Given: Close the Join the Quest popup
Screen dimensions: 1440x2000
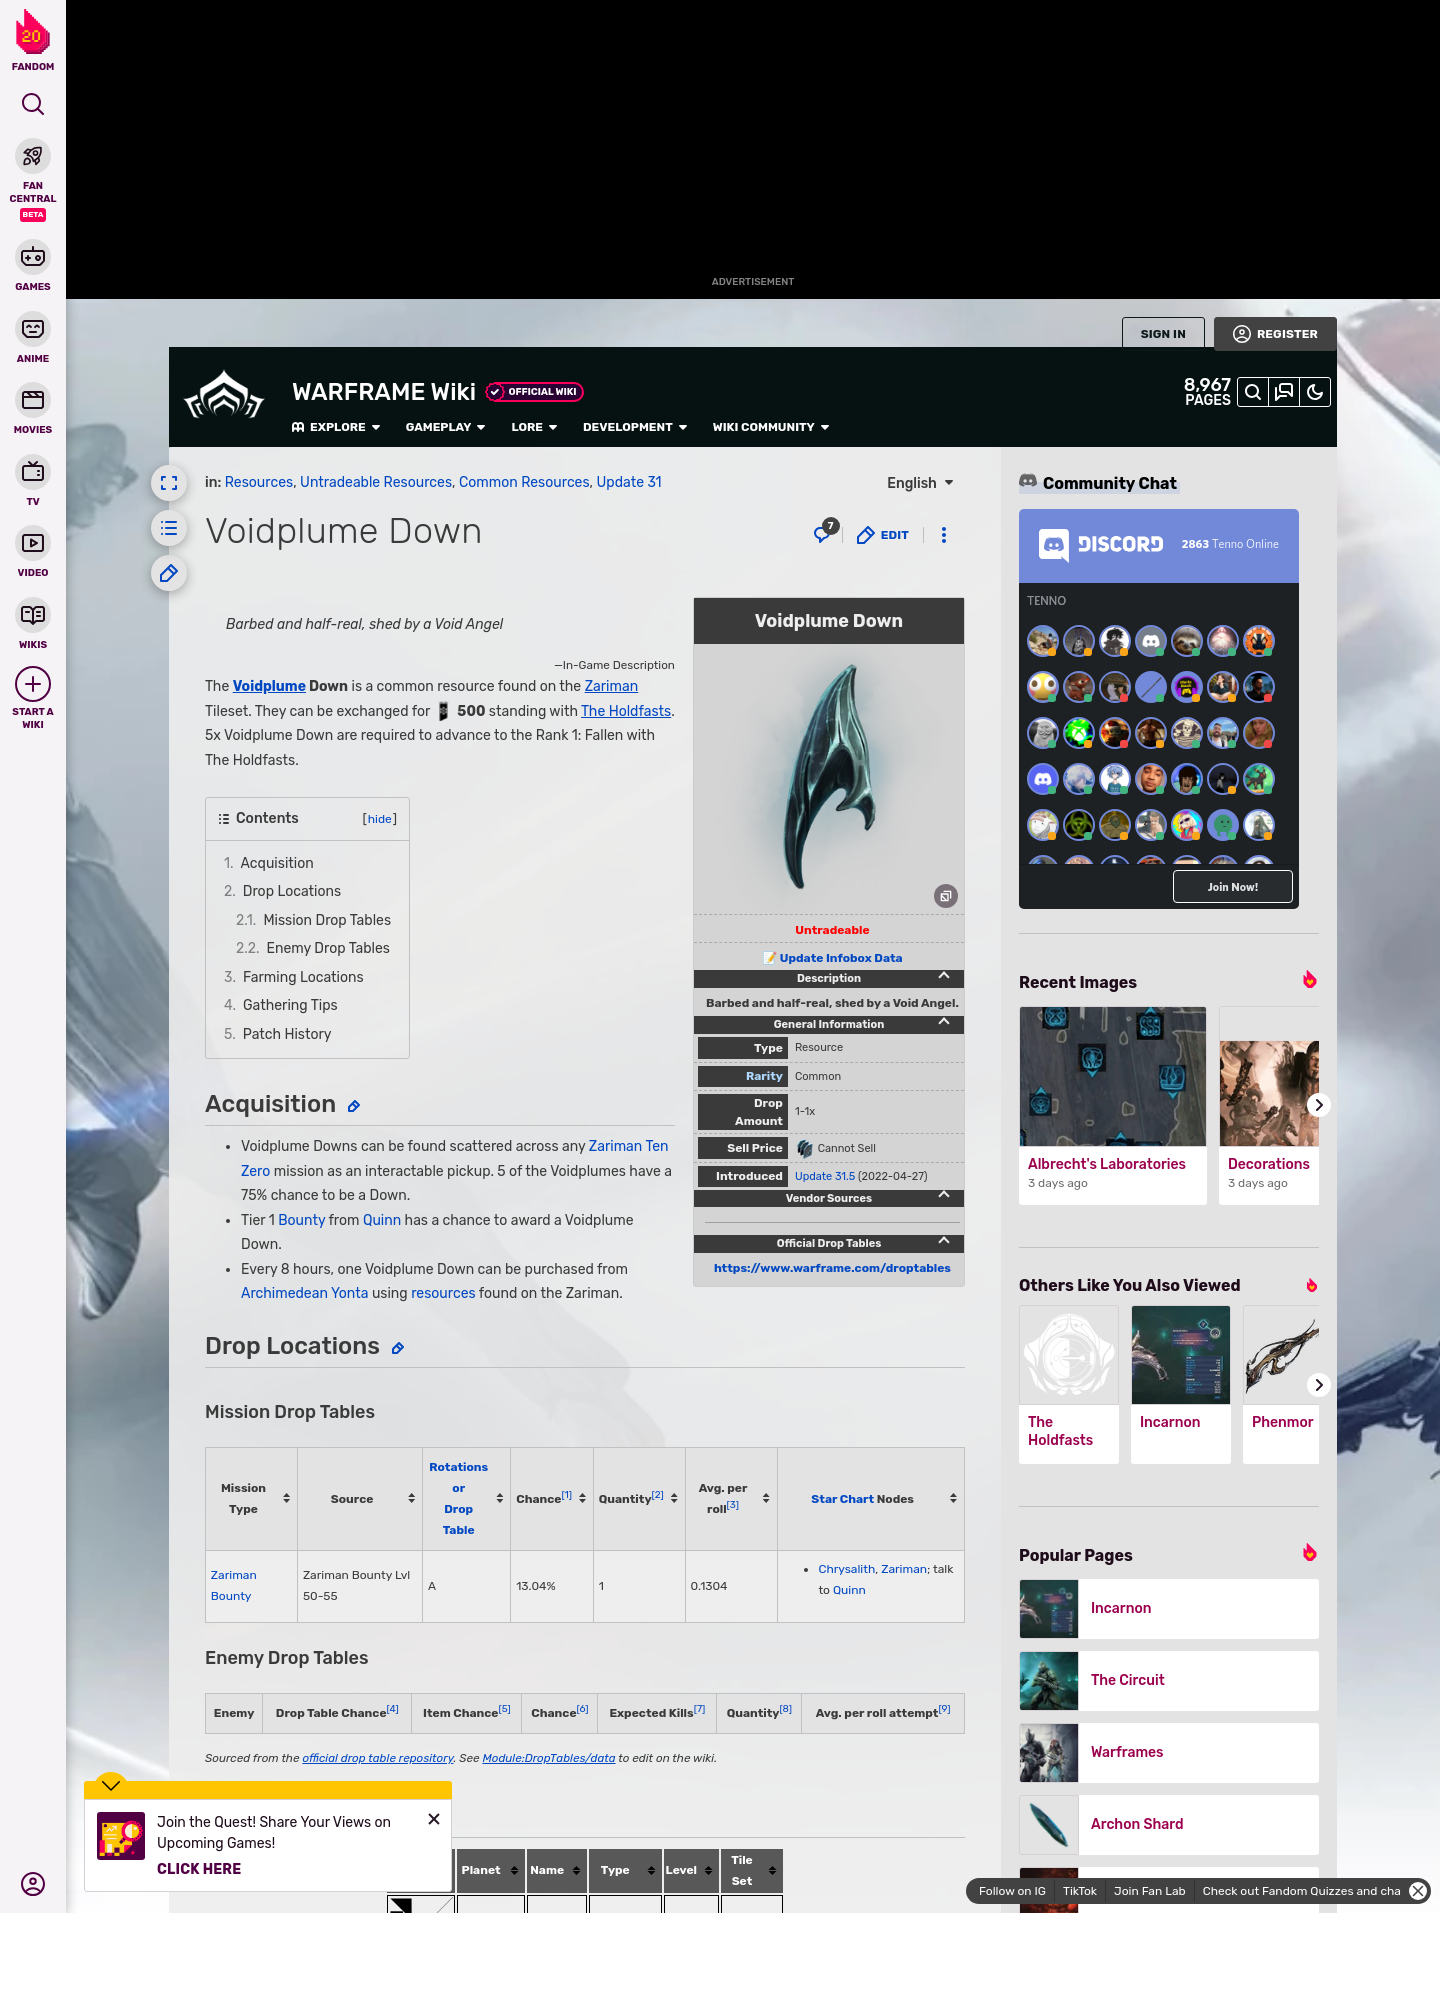Looking at the screenshot, I should tap(434, 1819).
